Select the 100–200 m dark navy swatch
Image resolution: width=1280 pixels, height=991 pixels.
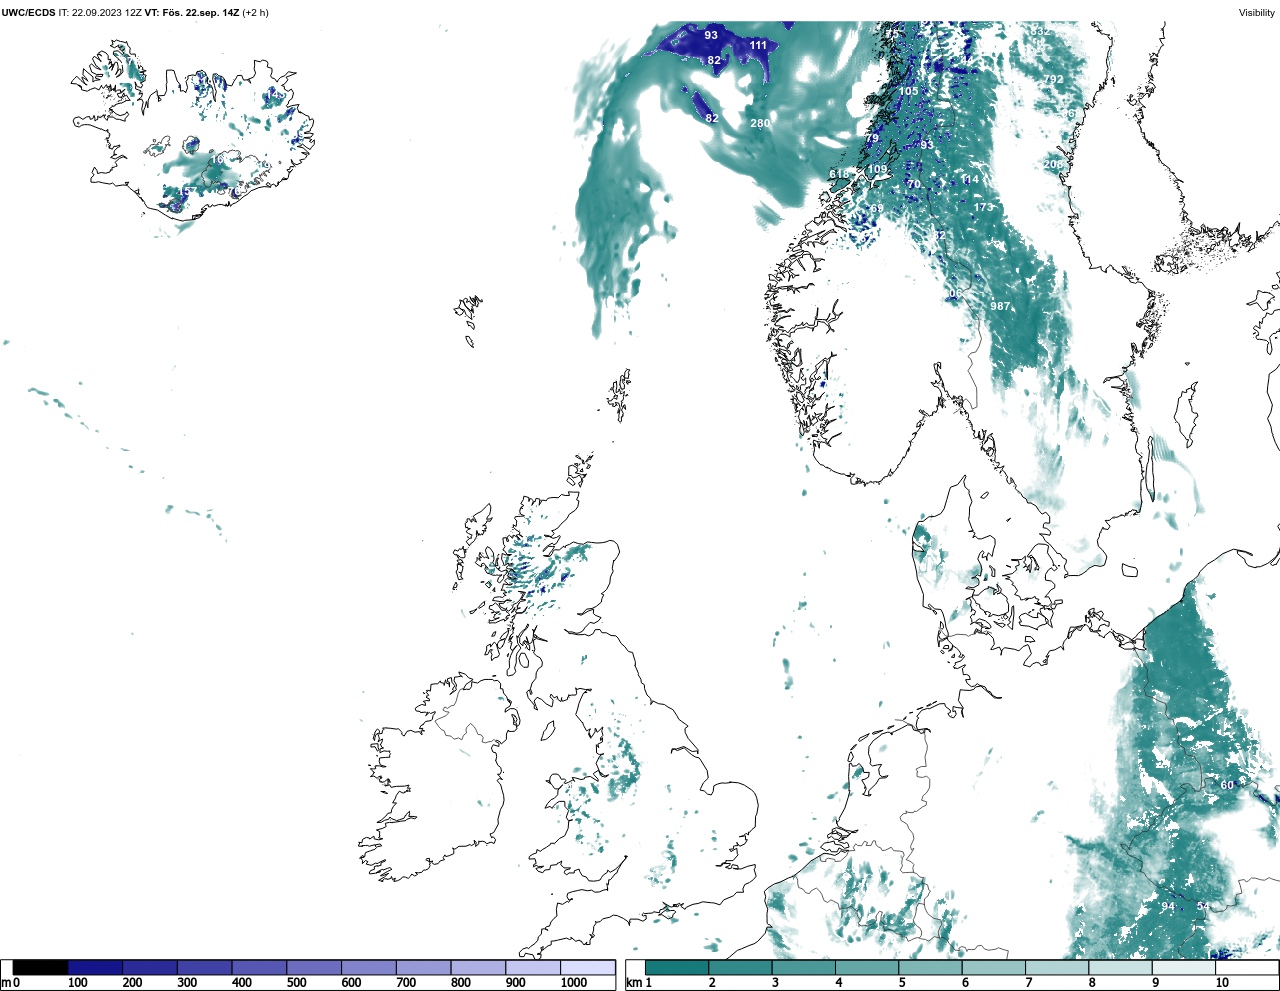[x=95, y=968]
